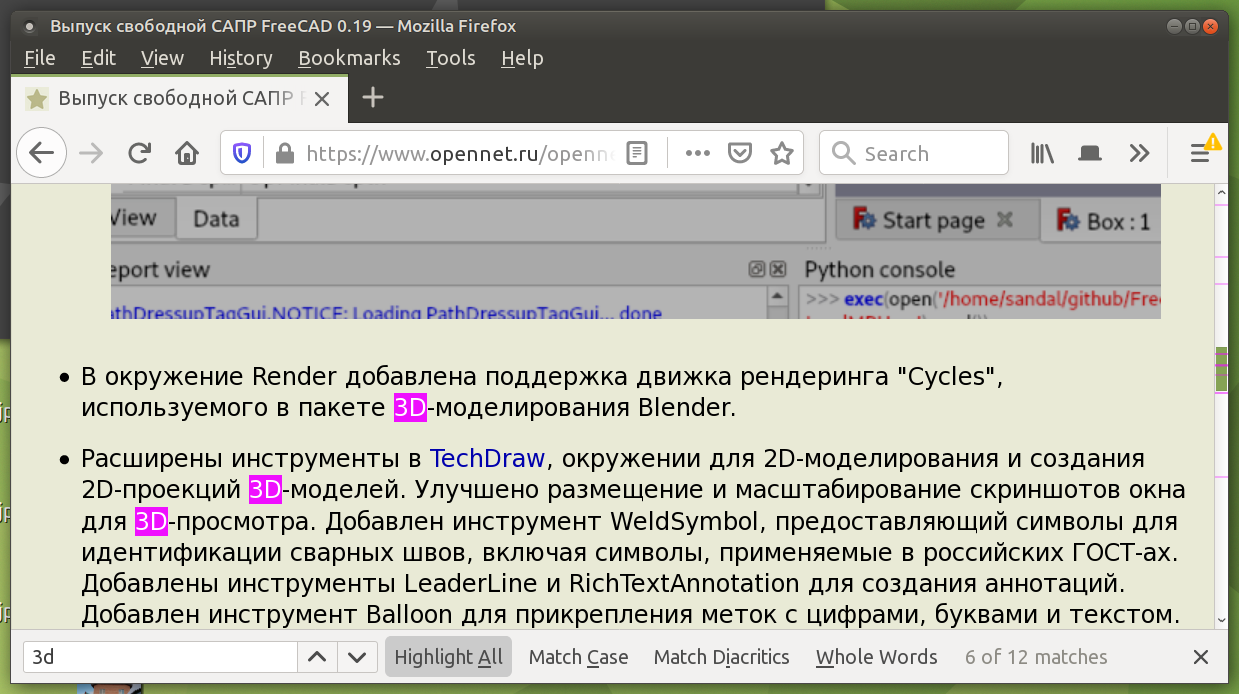The image size is (1239, 694).
Task: Enable Match Case option
Action: click(578, 657)
